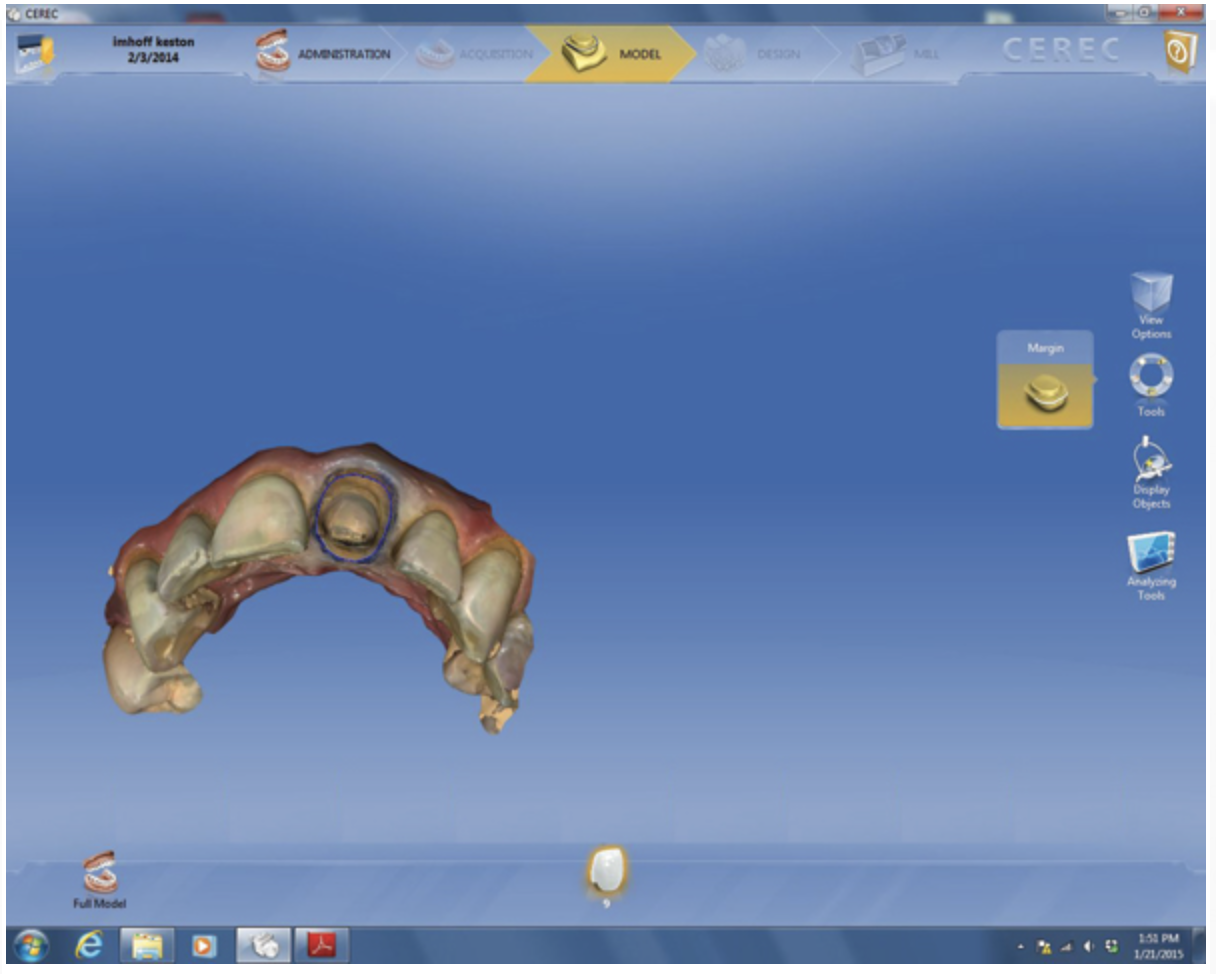Go to the Mill phase
This screenshot has height=974, width=1216.
point(895,54)
